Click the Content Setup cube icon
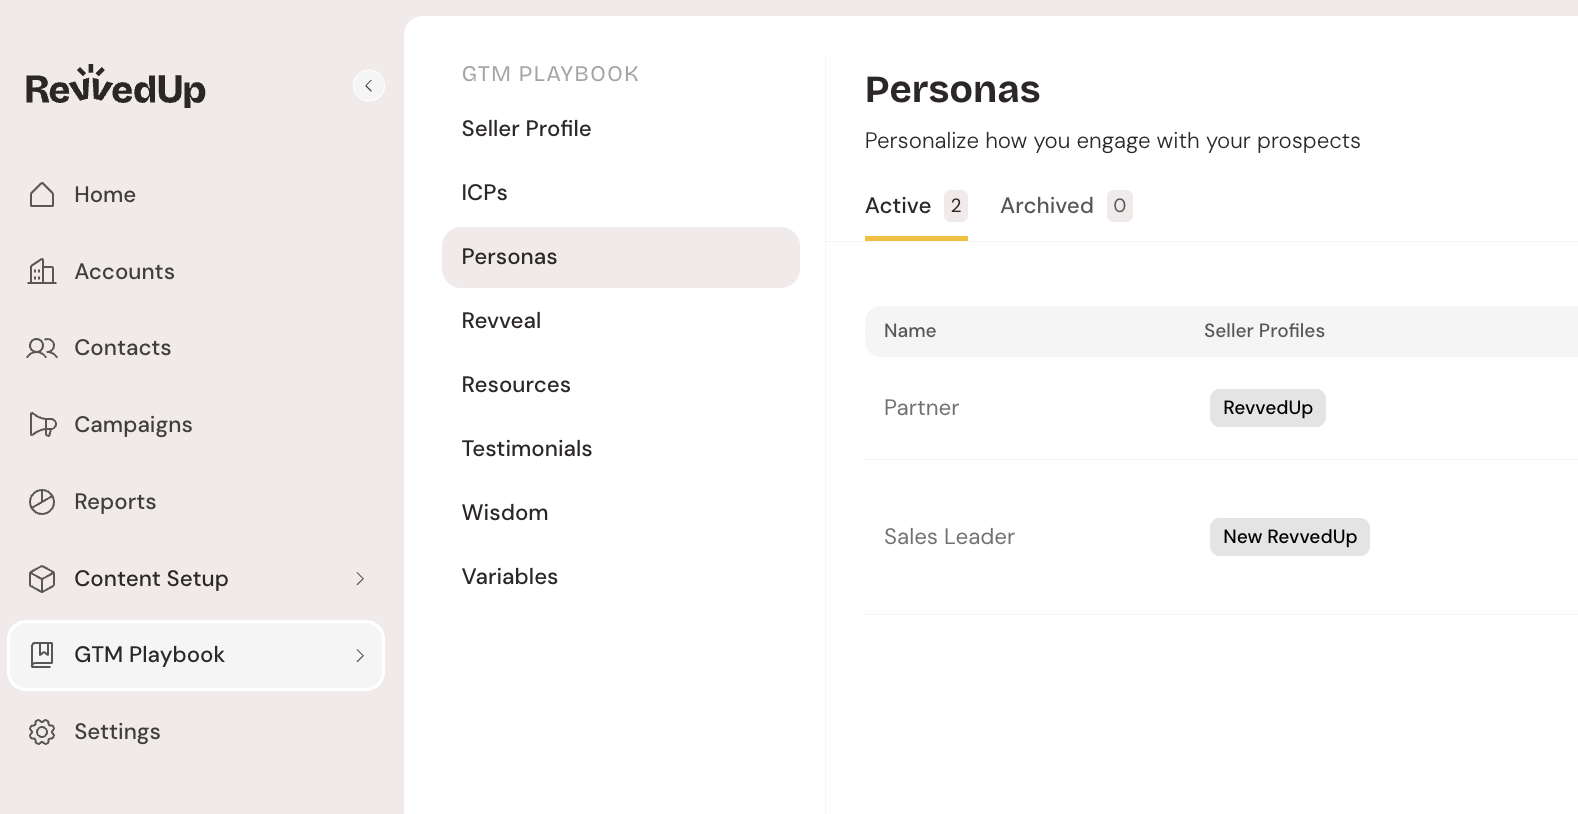Image resolution: width=1578 pixels, height=814 pixels. [42, 579]
